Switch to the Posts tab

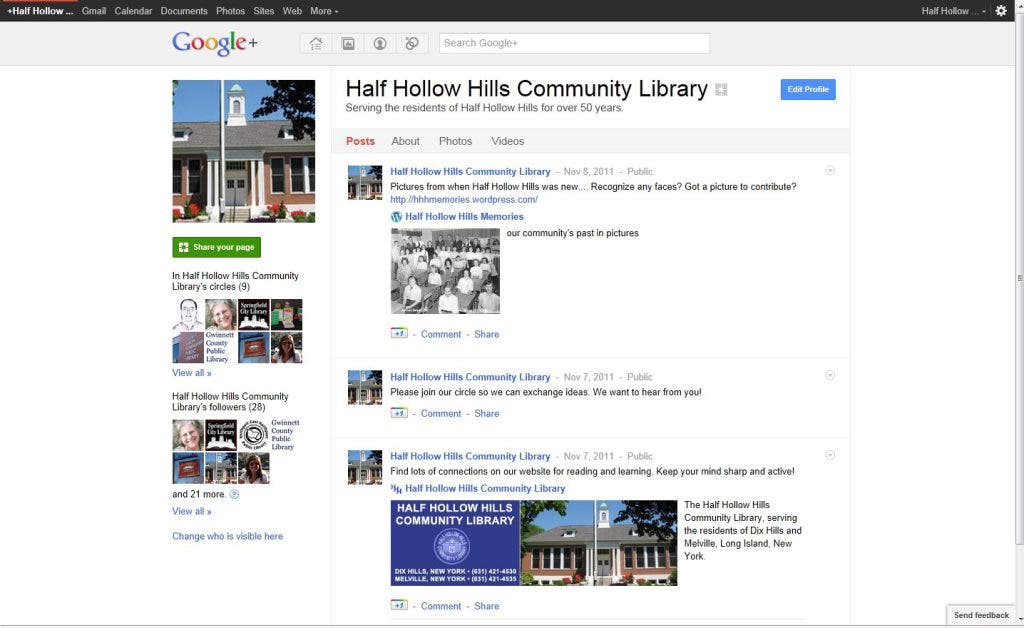360,141
